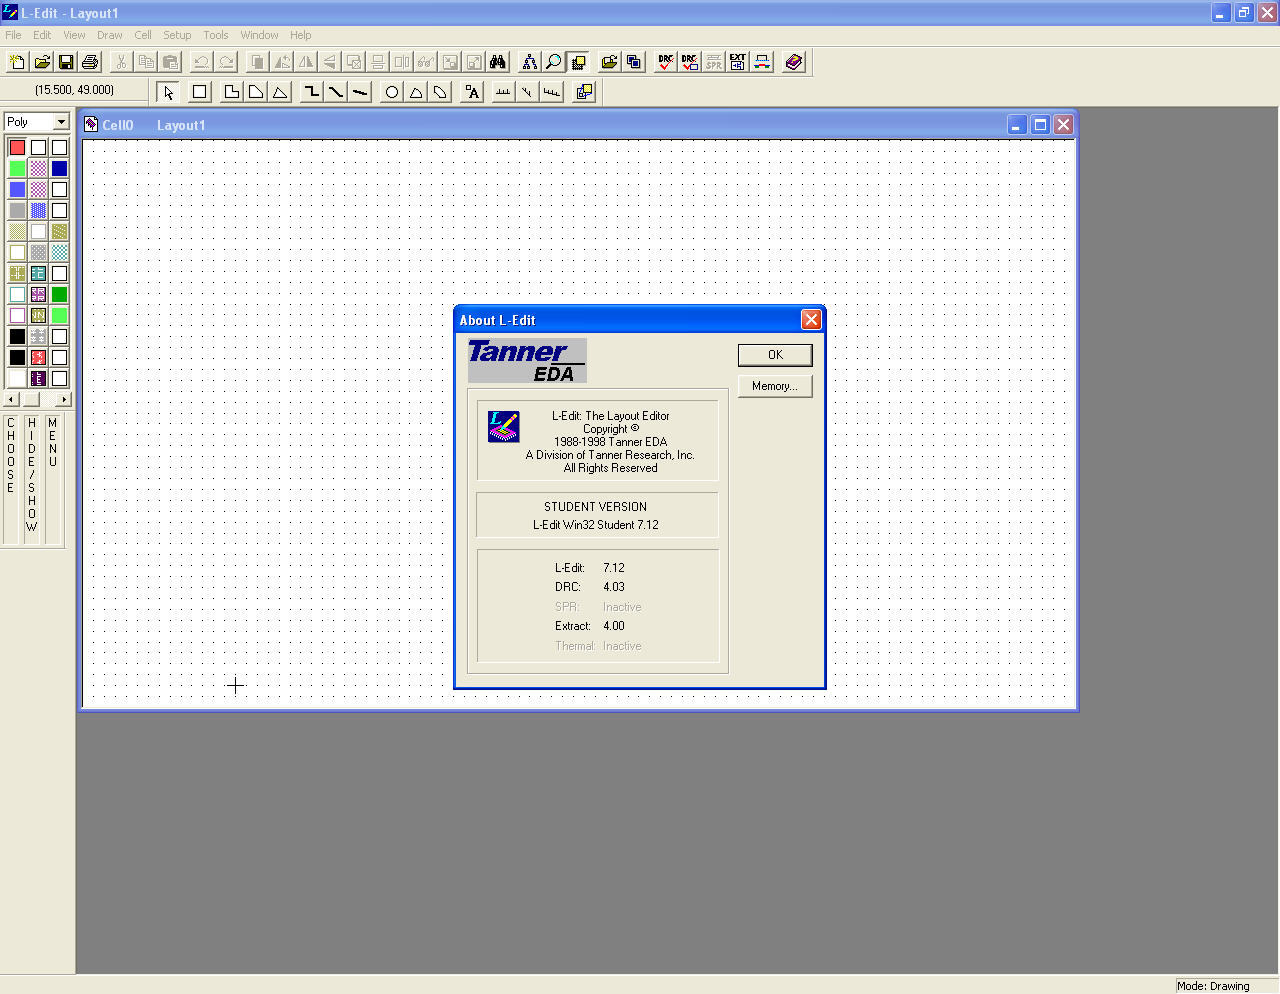
Task: Click the New file toolbar icon
Action: (17, 62)
